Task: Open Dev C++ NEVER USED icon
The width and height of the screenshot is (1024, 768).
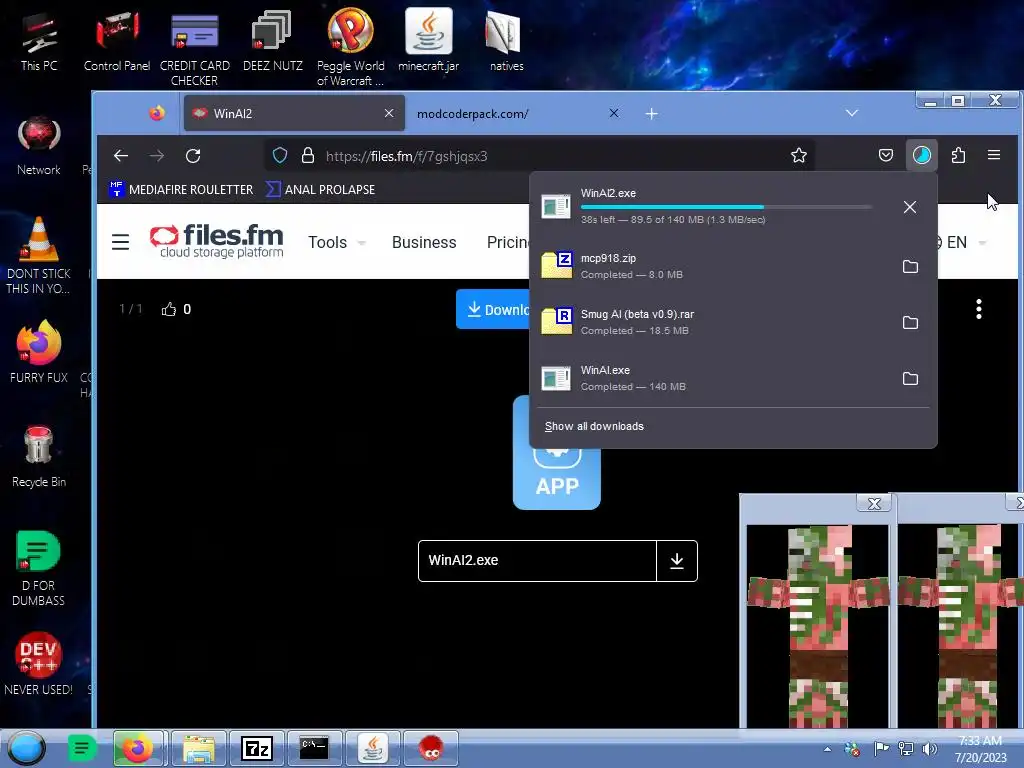Action: click(39, 663)
